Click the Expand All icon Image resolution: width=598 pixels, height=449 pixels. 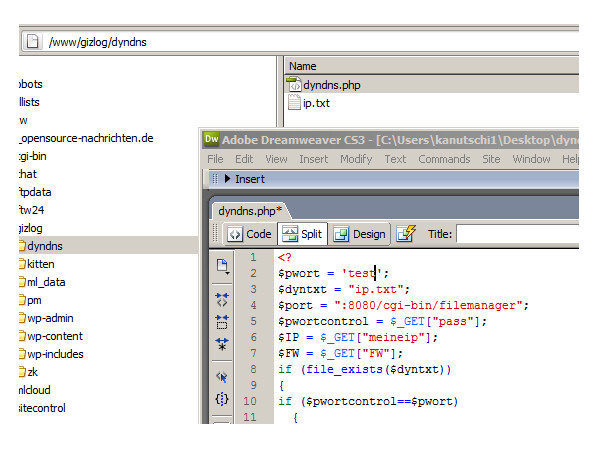pos(222,344)
